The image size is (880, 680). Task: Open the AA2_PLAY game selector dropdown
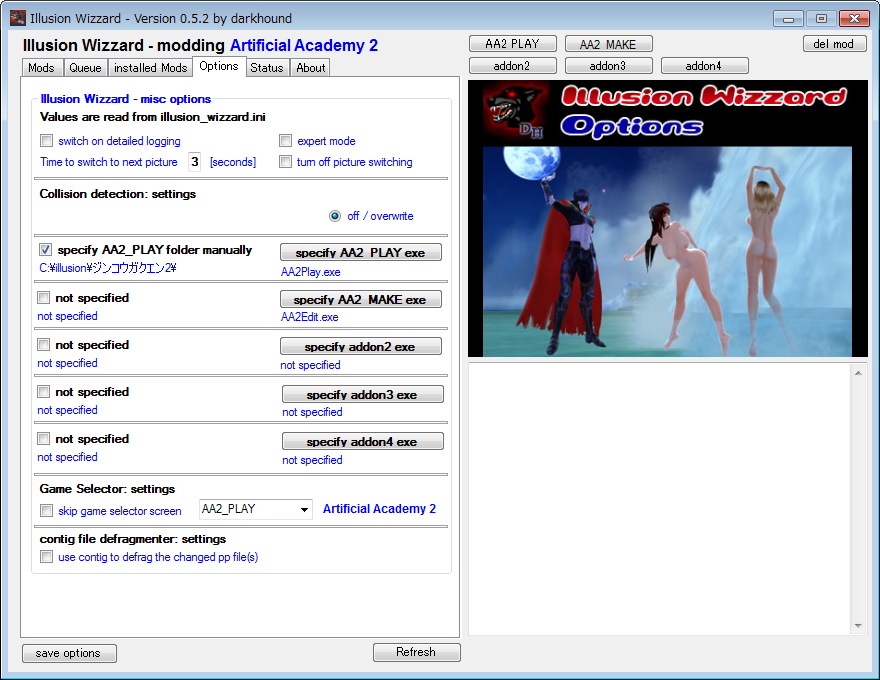(x=255, y=509)
